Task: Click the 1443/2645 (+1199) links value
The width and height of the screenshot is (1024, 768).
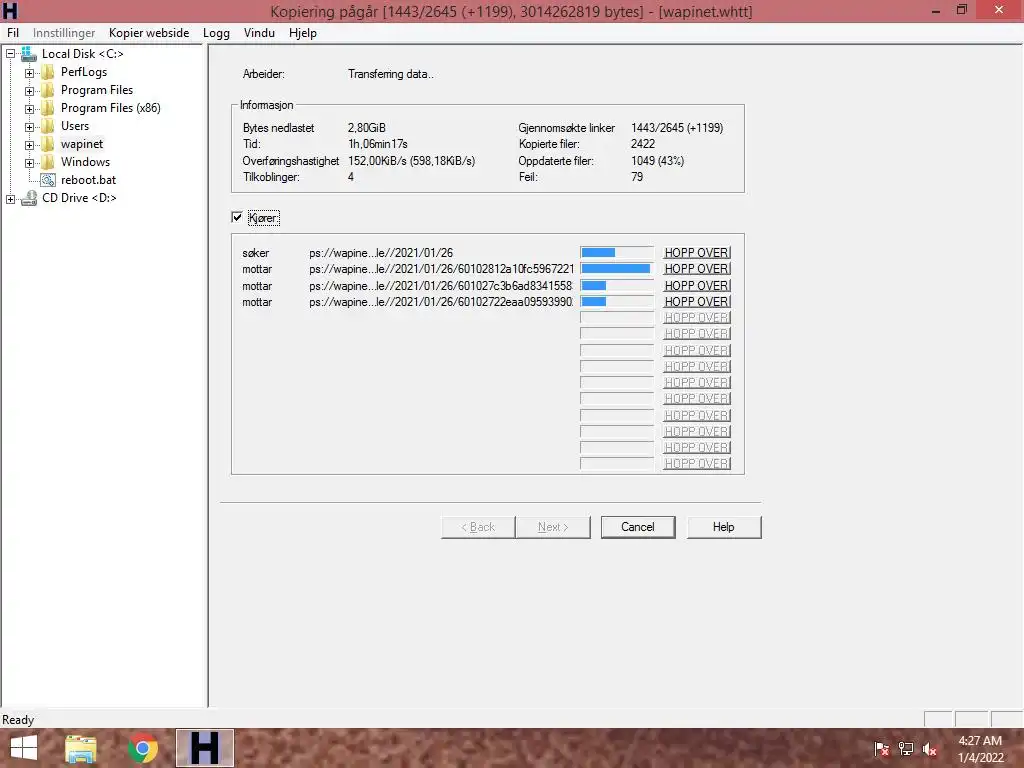Action: tap(677, 128)
